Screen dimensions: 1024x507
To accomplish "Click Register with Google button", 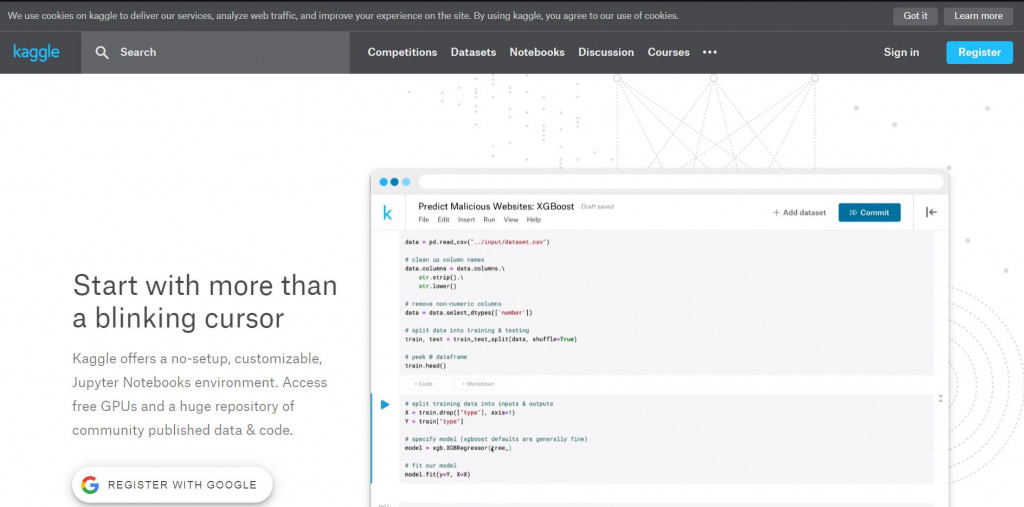I will tap(172, 485).
